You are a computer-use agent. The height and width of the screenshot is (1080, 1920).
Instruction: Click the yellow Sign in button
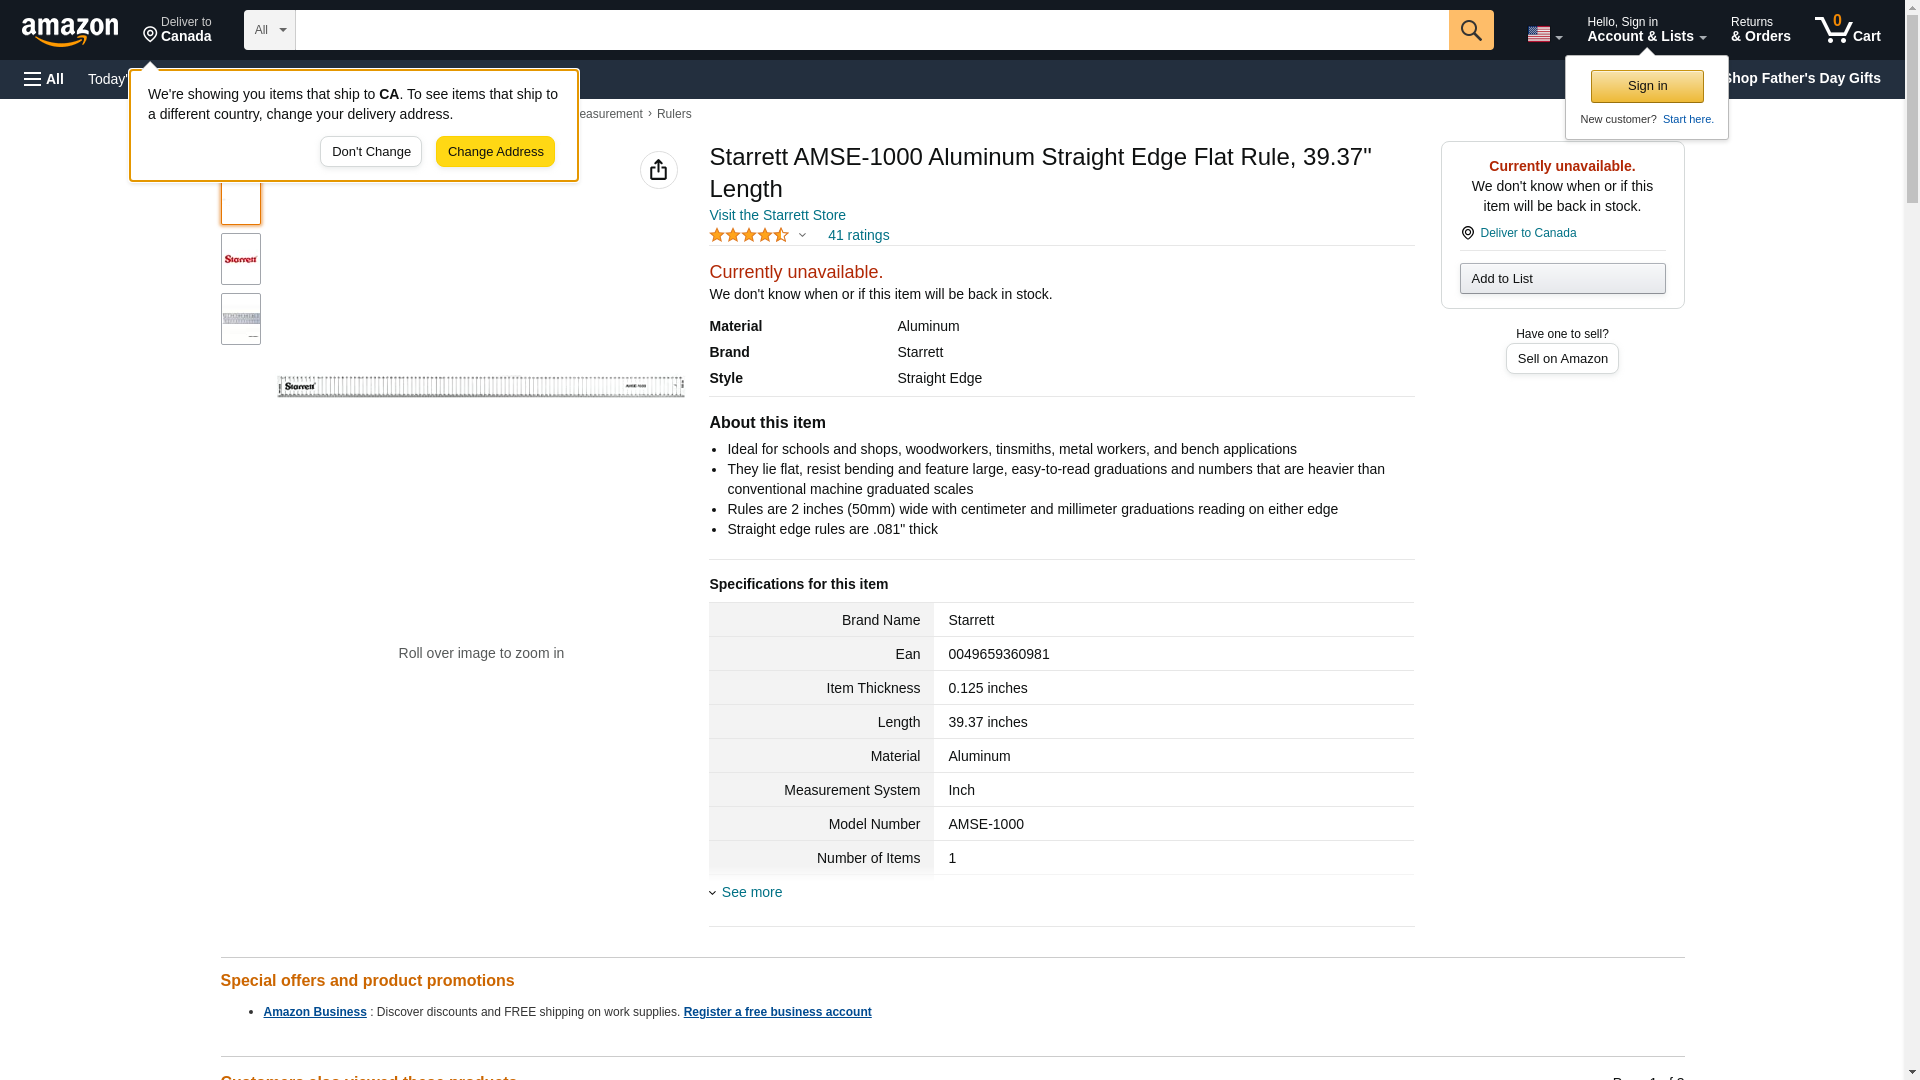(x=1646, y=86)
